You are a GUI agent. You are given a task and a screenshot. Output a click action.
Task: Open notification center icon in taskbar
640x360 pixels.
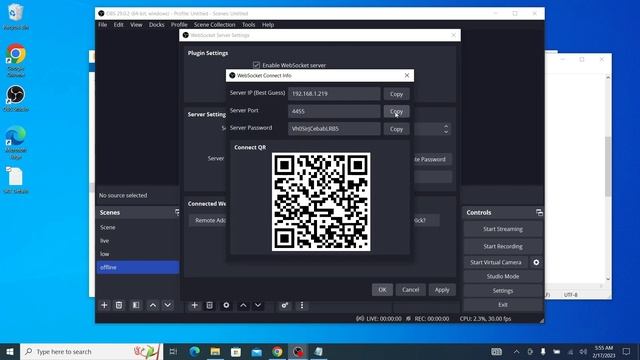click(x=627, y=351)
